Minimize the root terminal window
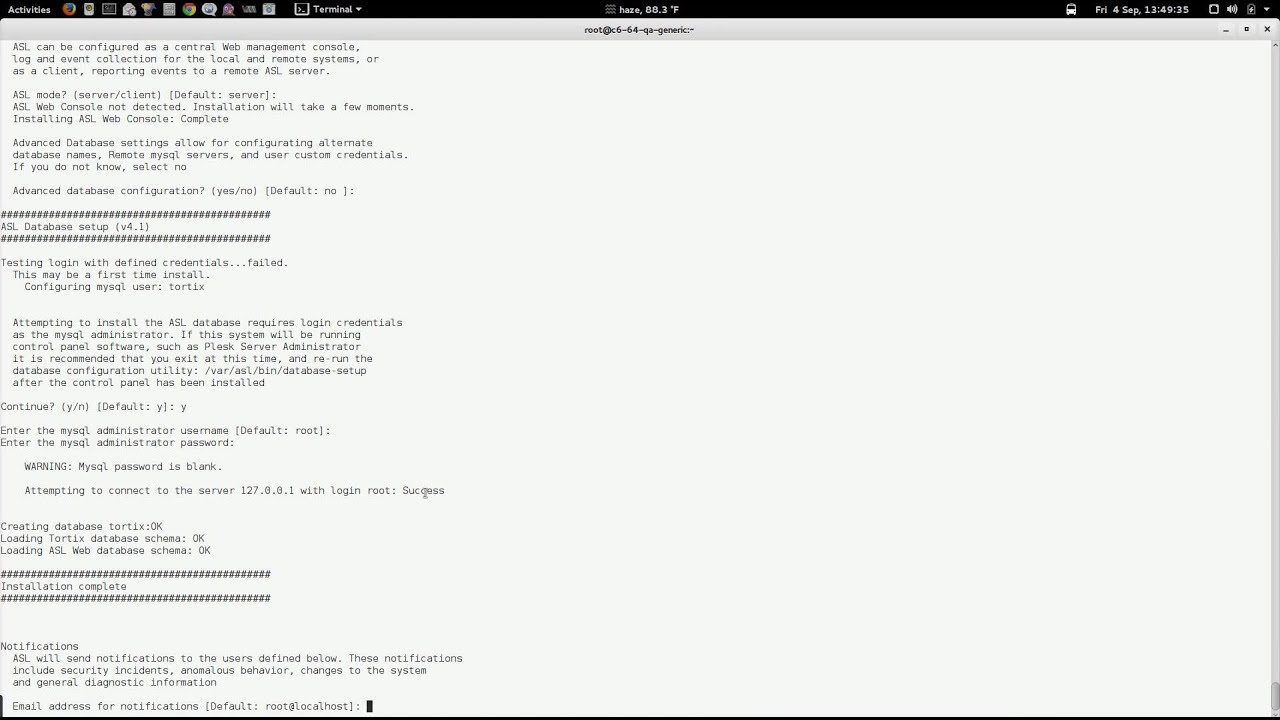1280x720 pixels. coord(1226,29)
